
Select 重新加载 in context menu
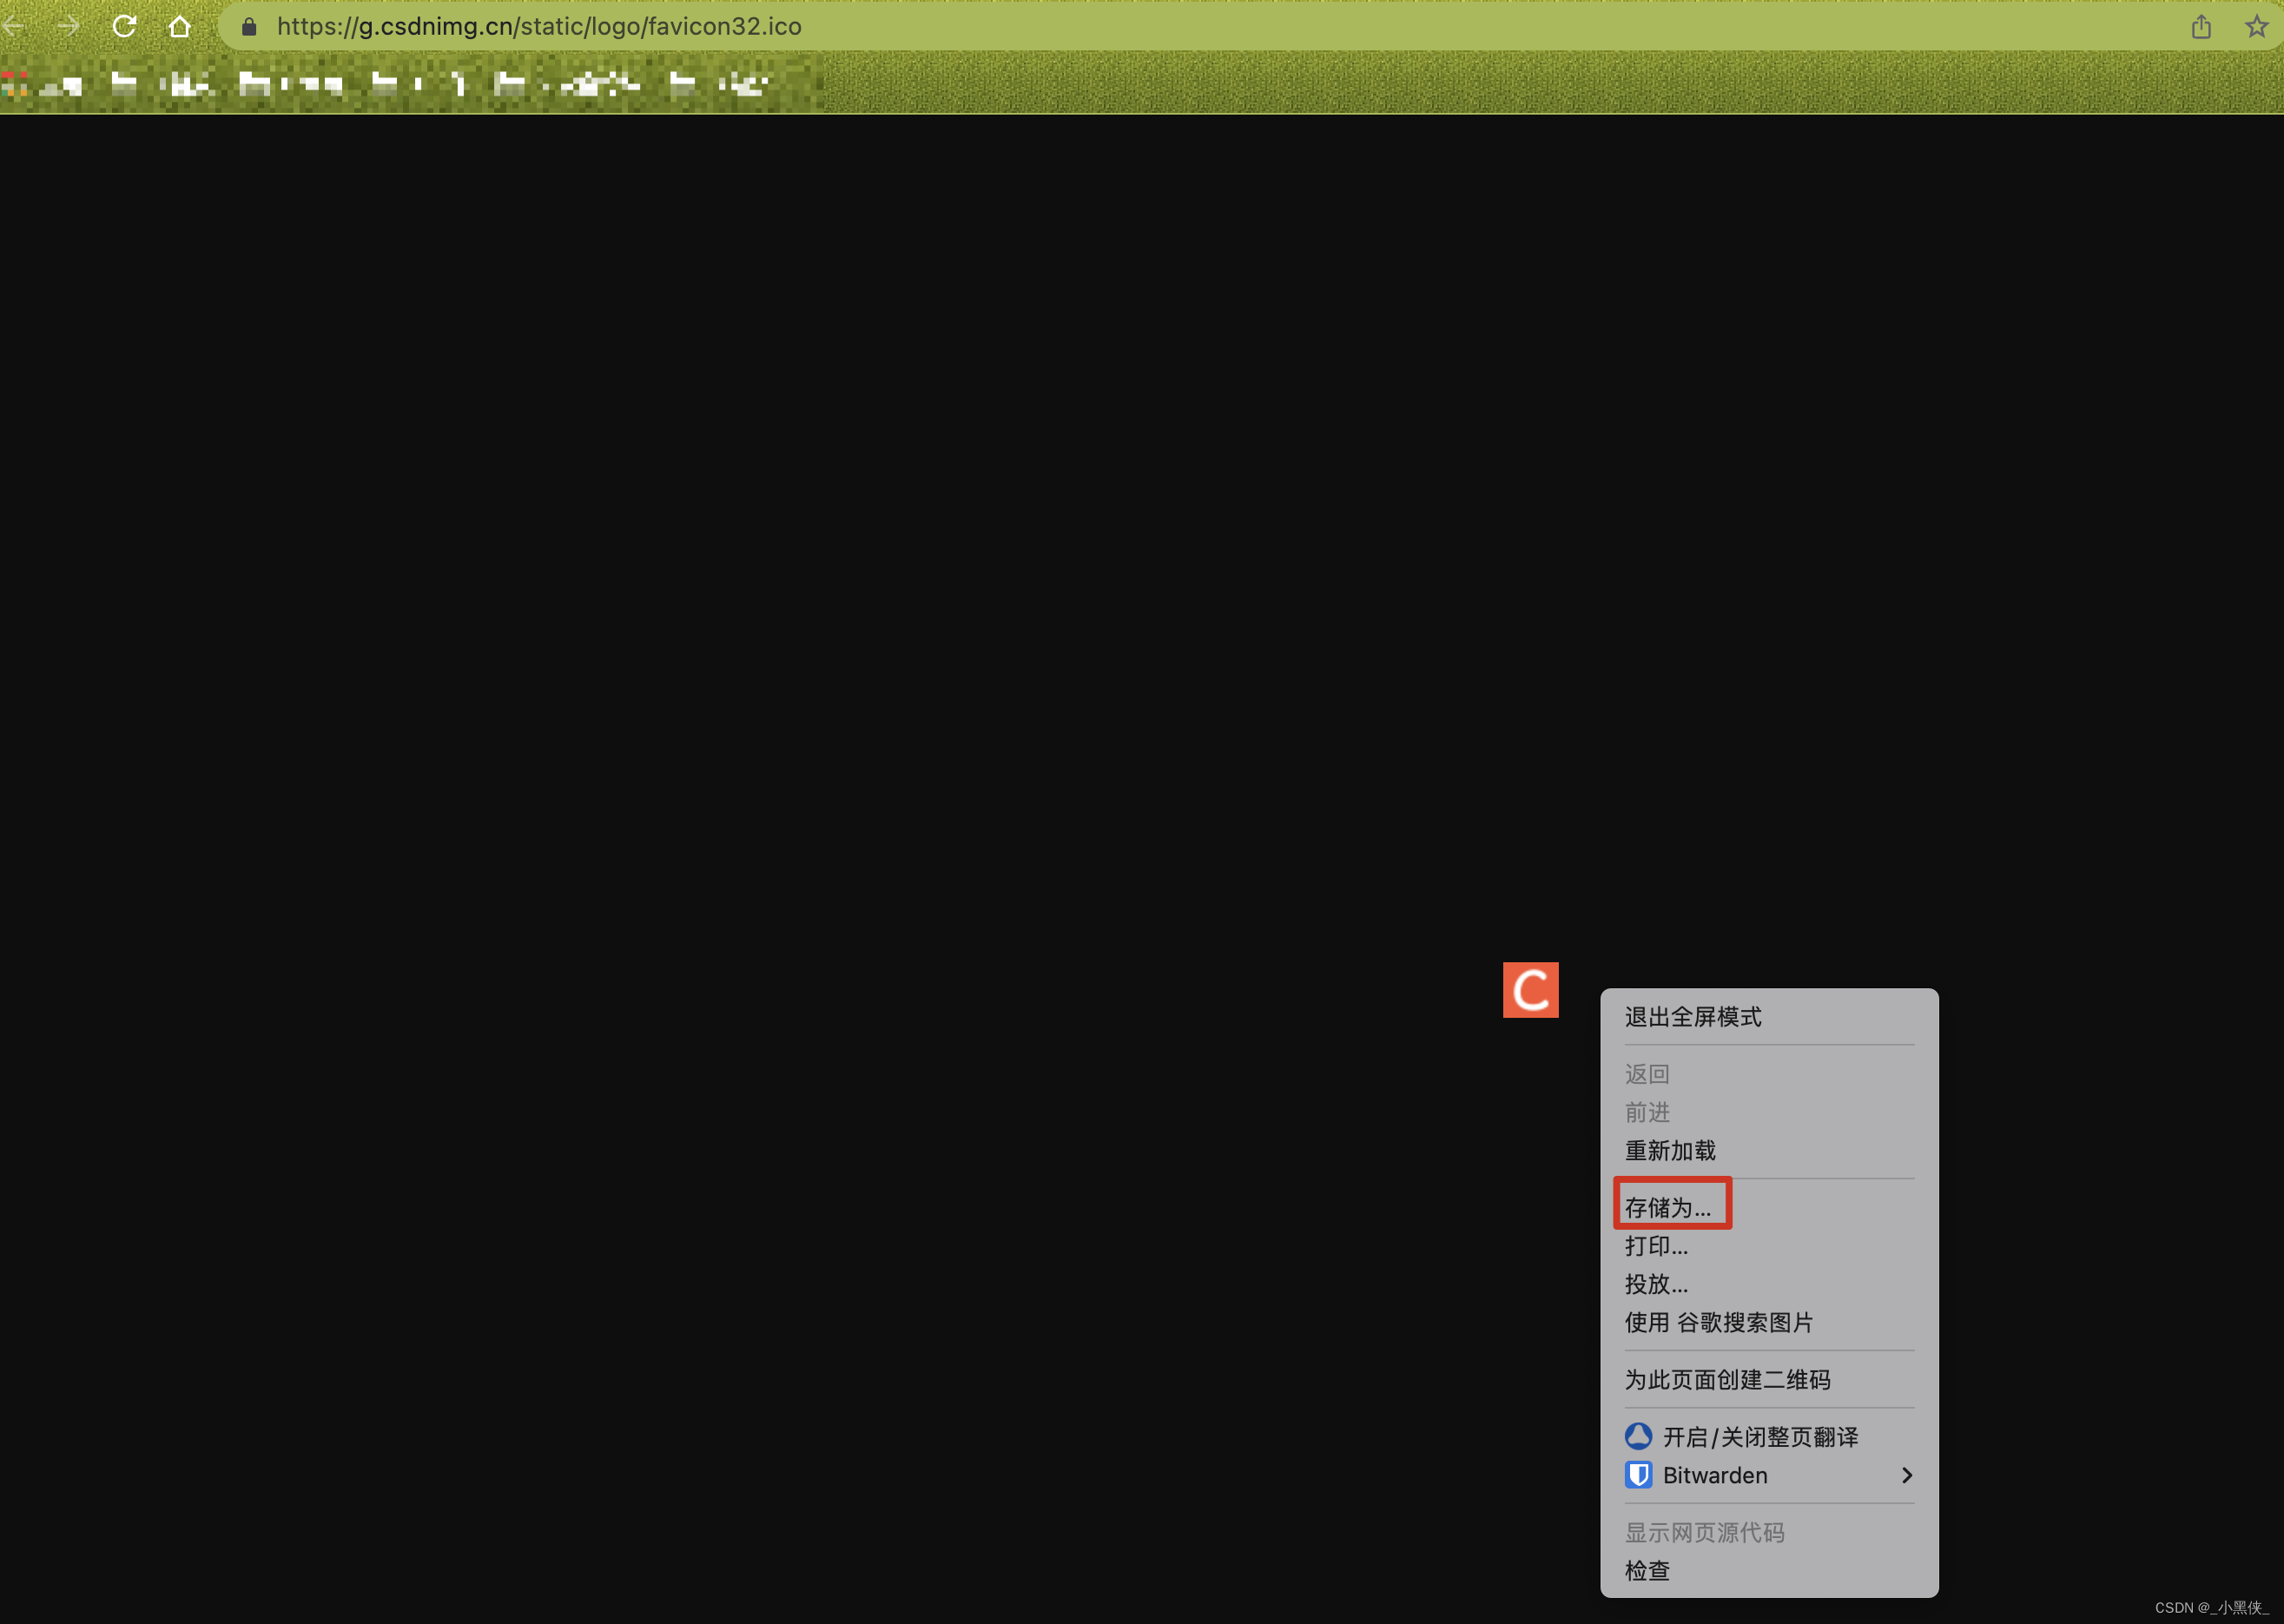pos(1670,1150)
